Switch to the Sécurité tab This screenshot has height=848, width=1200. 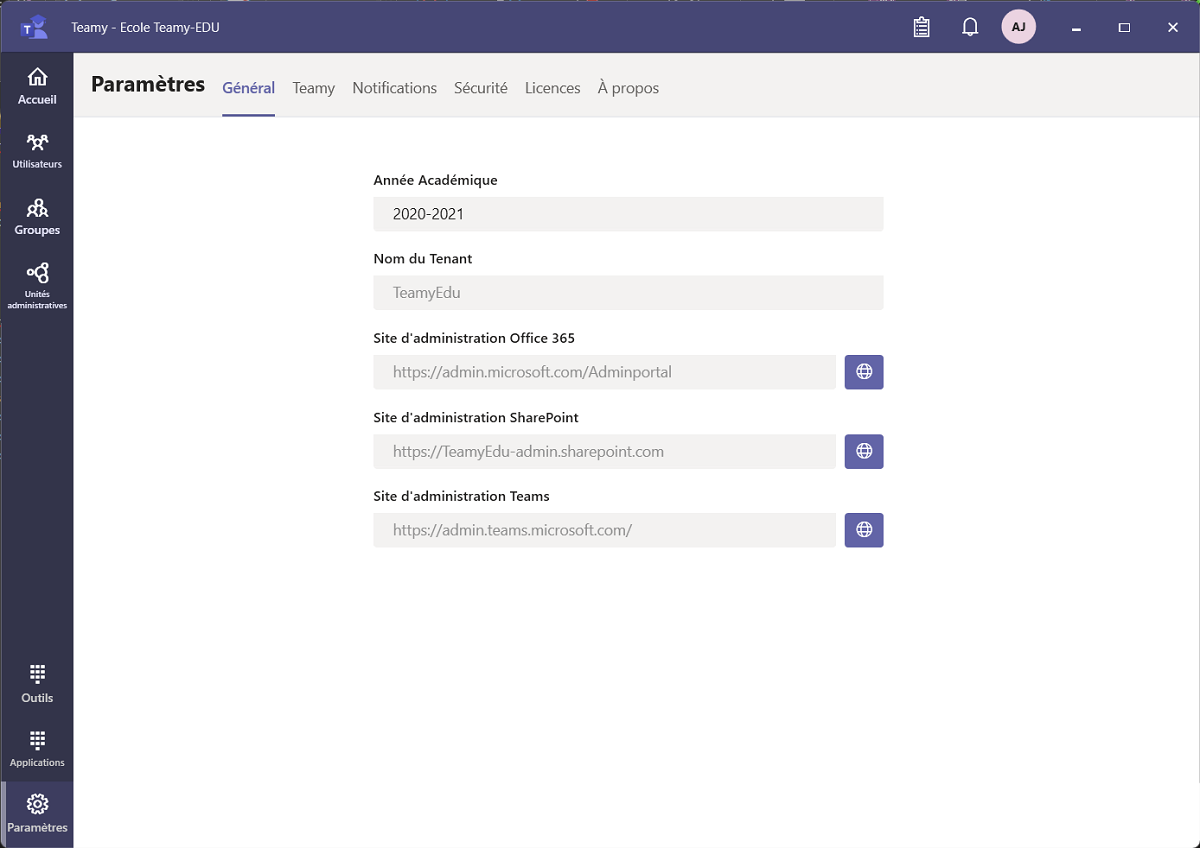(481, 88)
